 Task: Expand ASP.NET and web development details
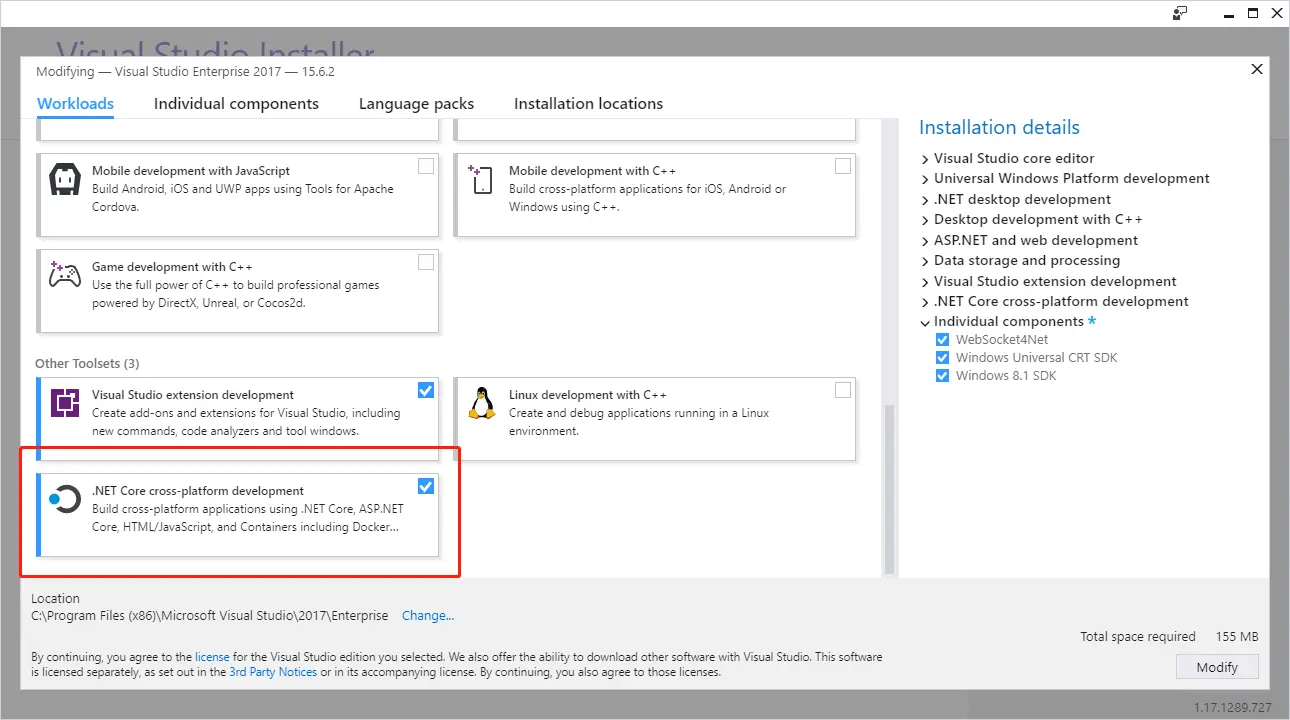(924, 241)
